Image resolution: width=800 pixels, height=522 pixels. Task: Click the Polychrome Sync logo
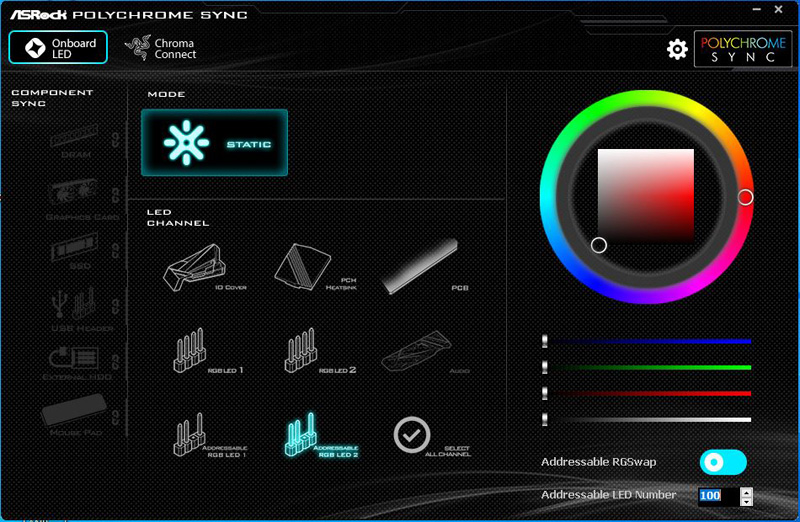(743, 49)
